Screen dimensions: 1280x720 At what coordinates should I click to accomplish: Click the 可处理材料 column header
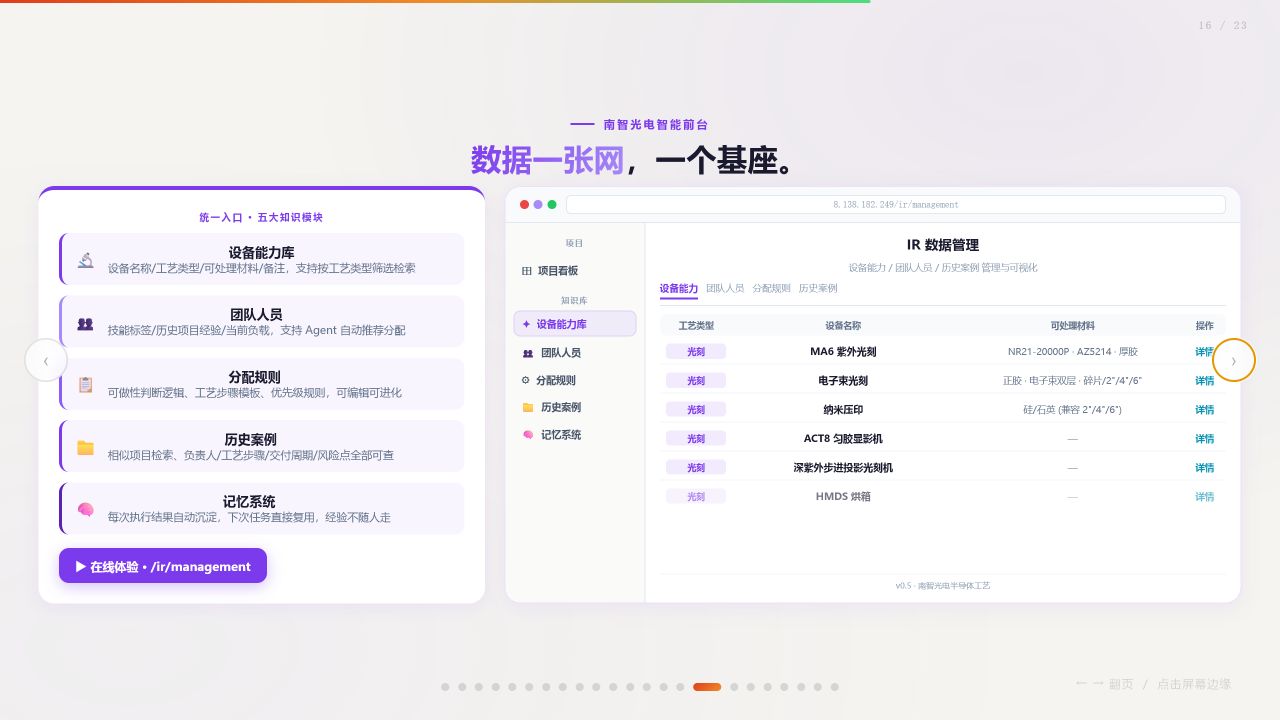1073,326
